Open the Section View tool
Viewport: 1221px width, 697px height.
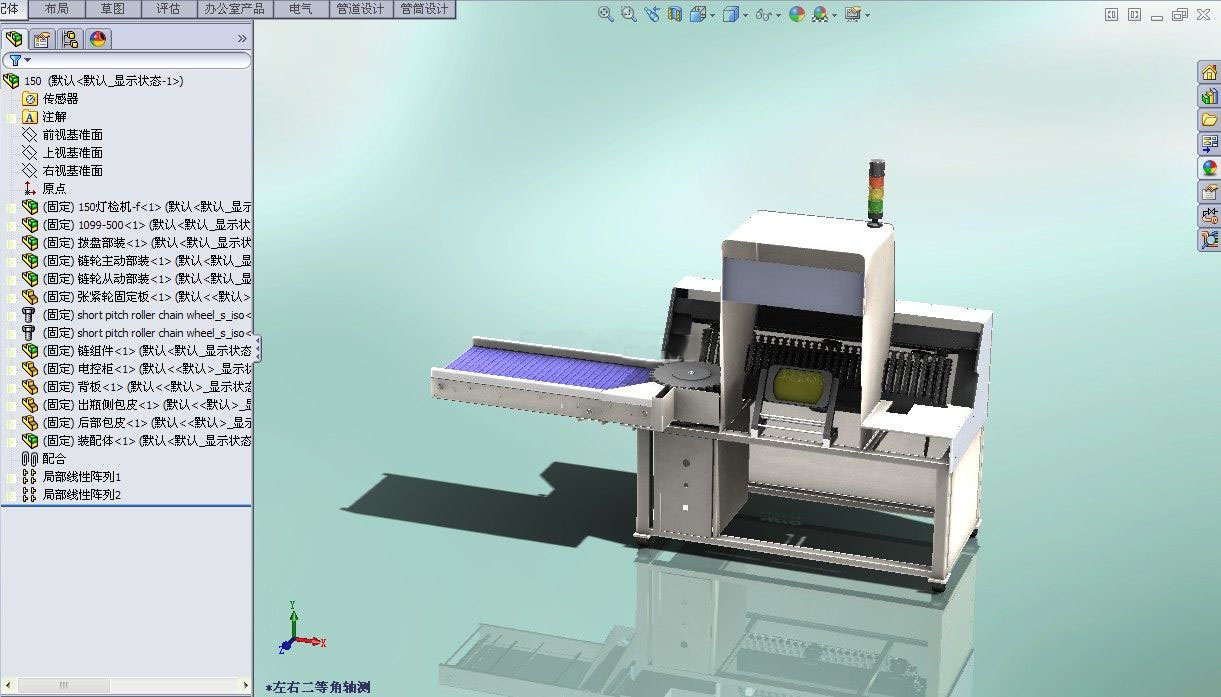click(675, 14)
